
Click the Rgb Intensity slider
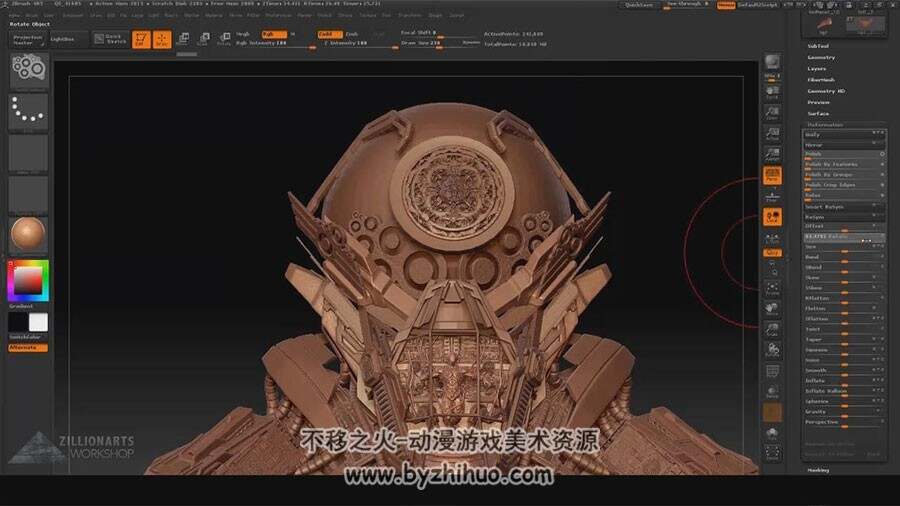tap(275, 44)
